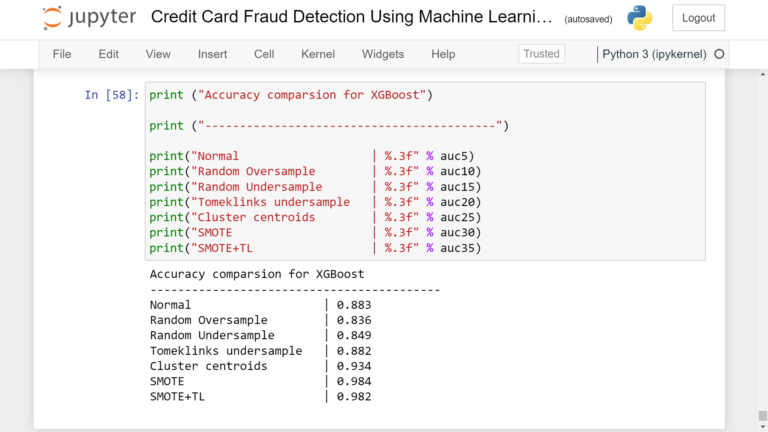Click the code line printing the title
The width and height of the screenshot is (768, 432).
tap(291, 95)
